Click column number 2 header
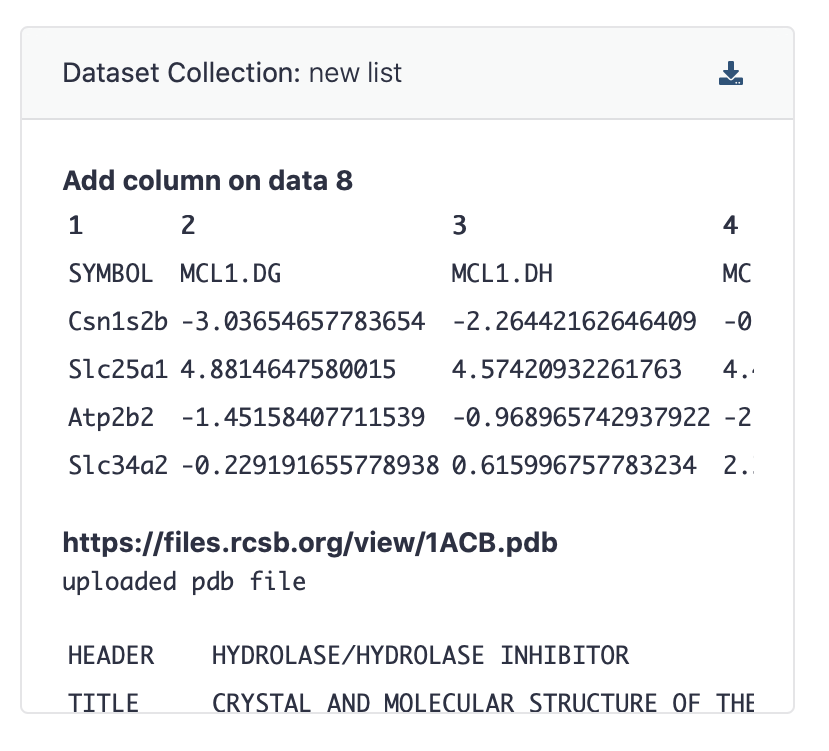Viewport: 829px width, 751px height. point(187,225)
